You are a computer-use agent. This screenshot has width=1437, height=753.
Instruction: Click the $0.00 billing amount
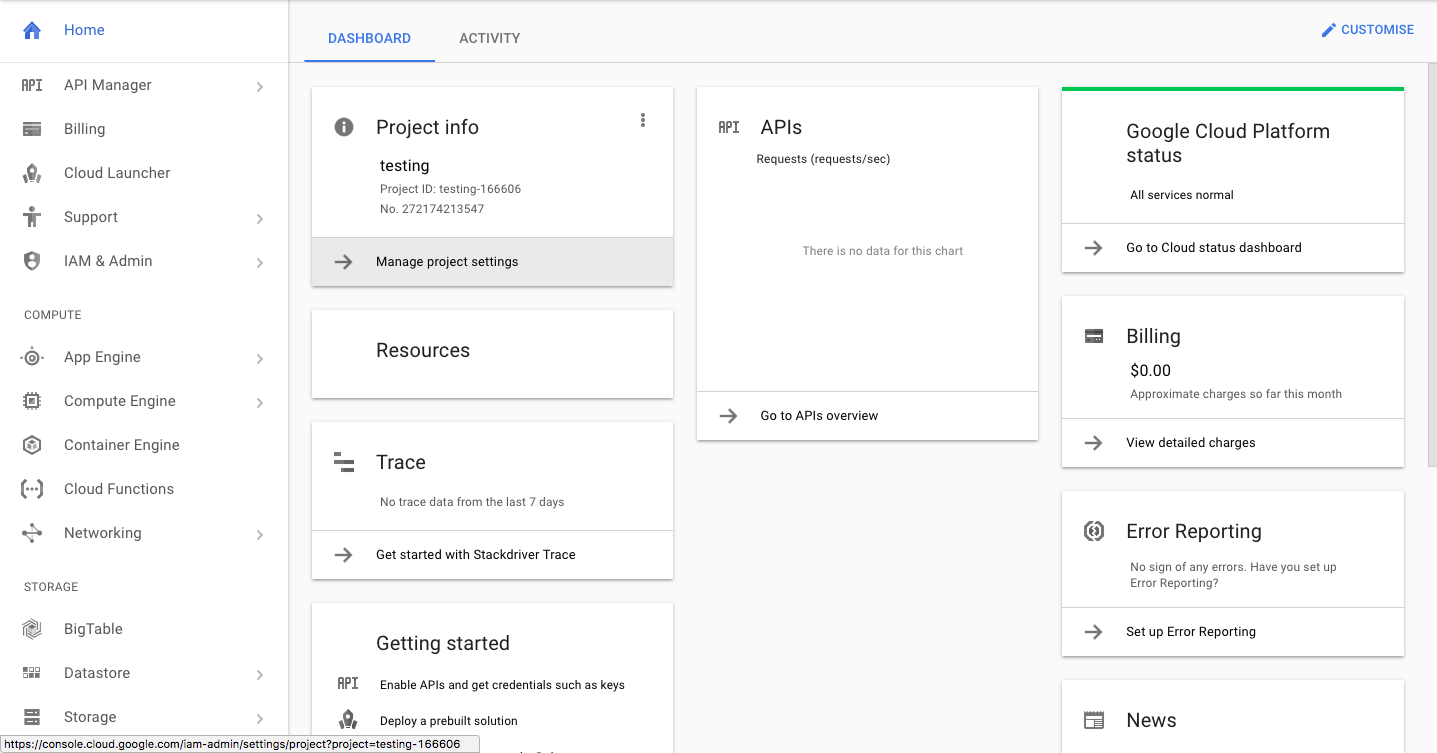click(1150, 371)
